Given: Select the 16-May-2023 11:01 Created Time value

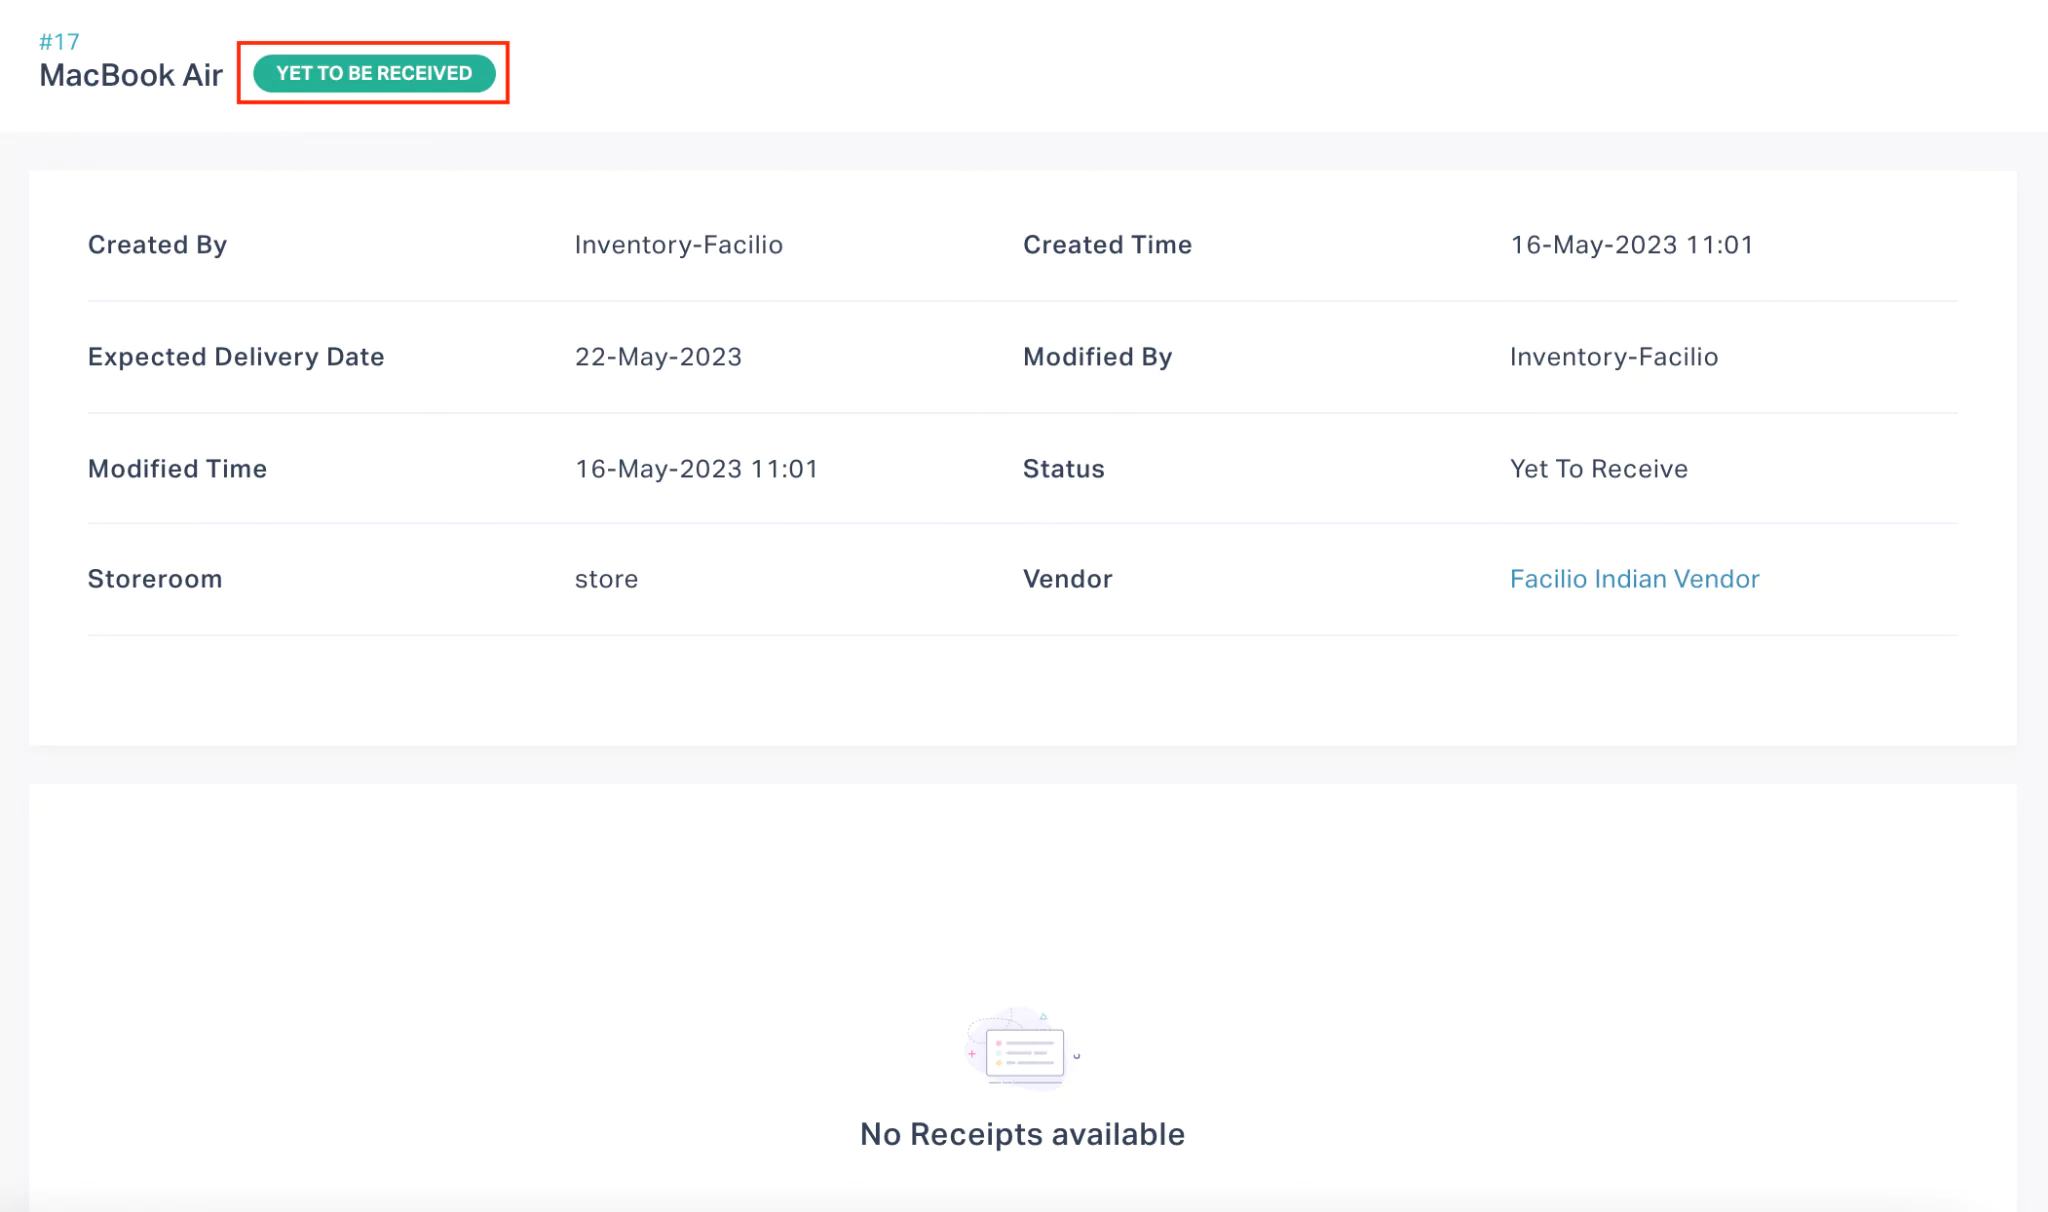Looking at the screenshot, I should tap(1632, 245).
